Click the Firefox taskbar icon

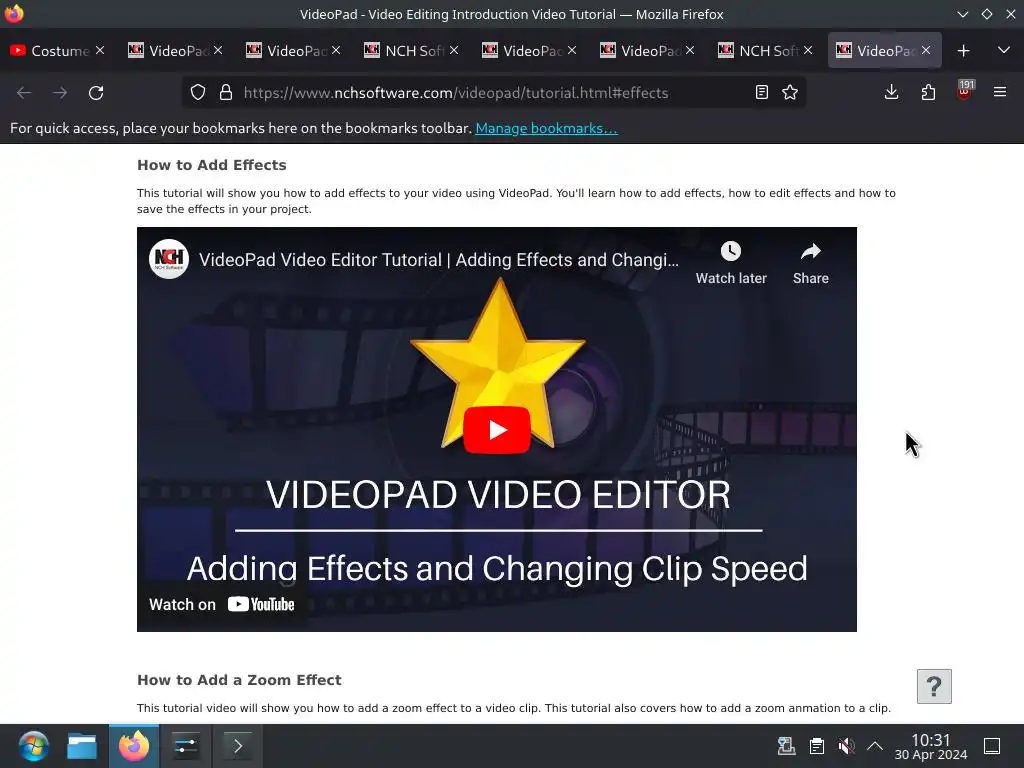click(x=134, y=746)
